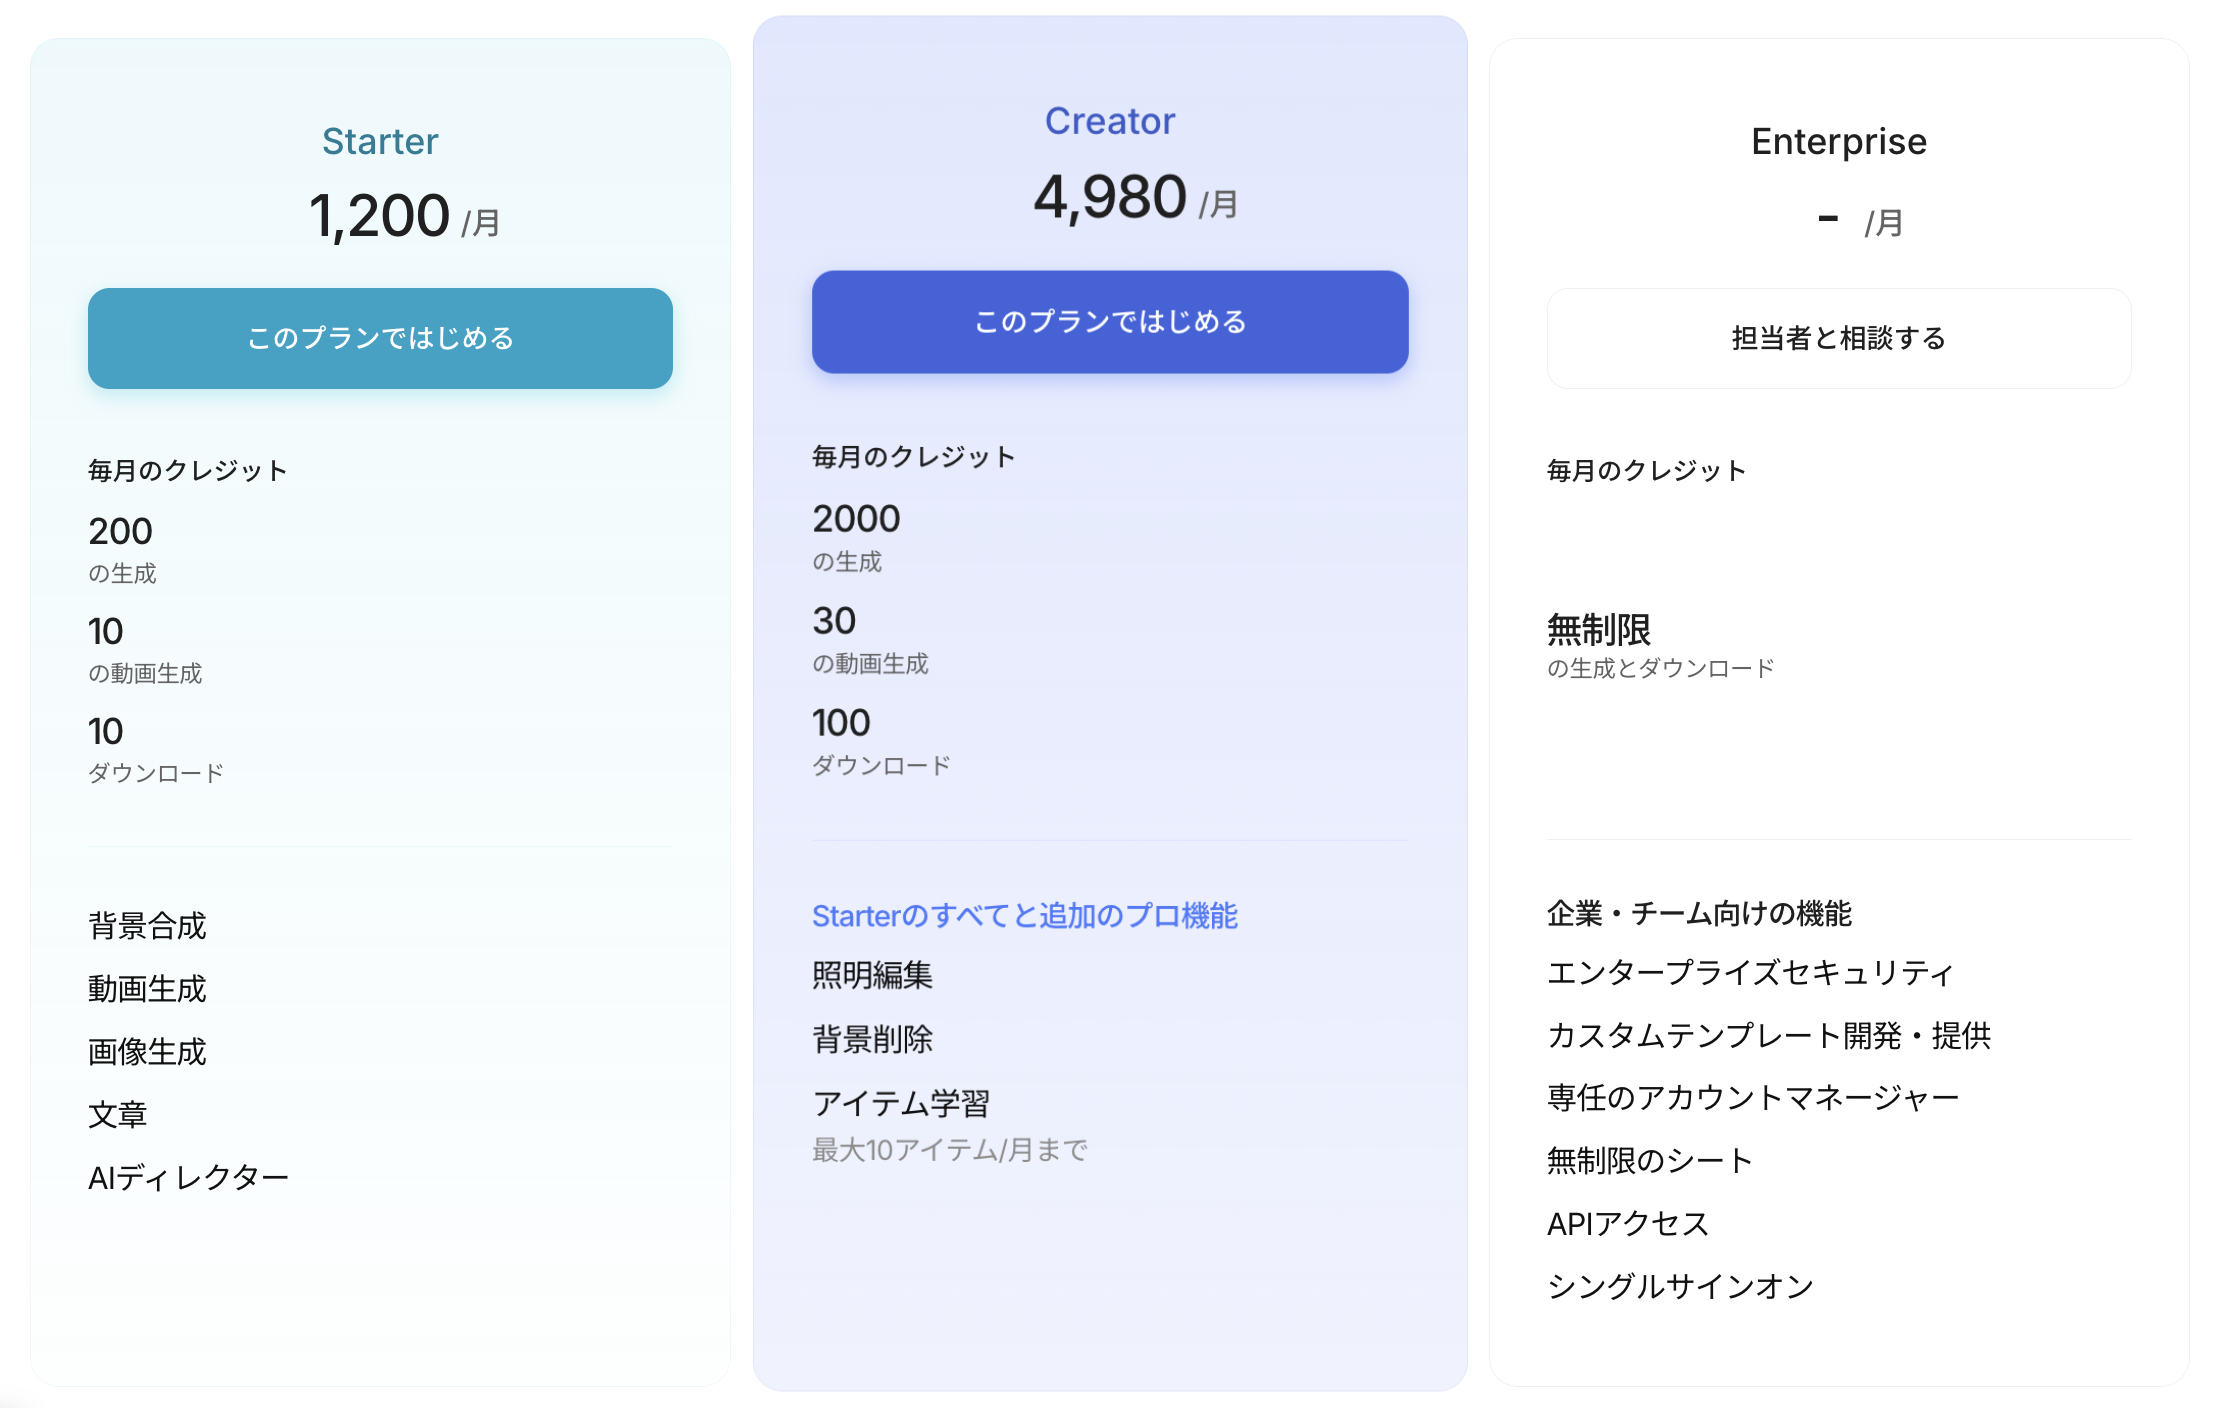
Task: Select the Creator plan title
Action: [1110, 121]
